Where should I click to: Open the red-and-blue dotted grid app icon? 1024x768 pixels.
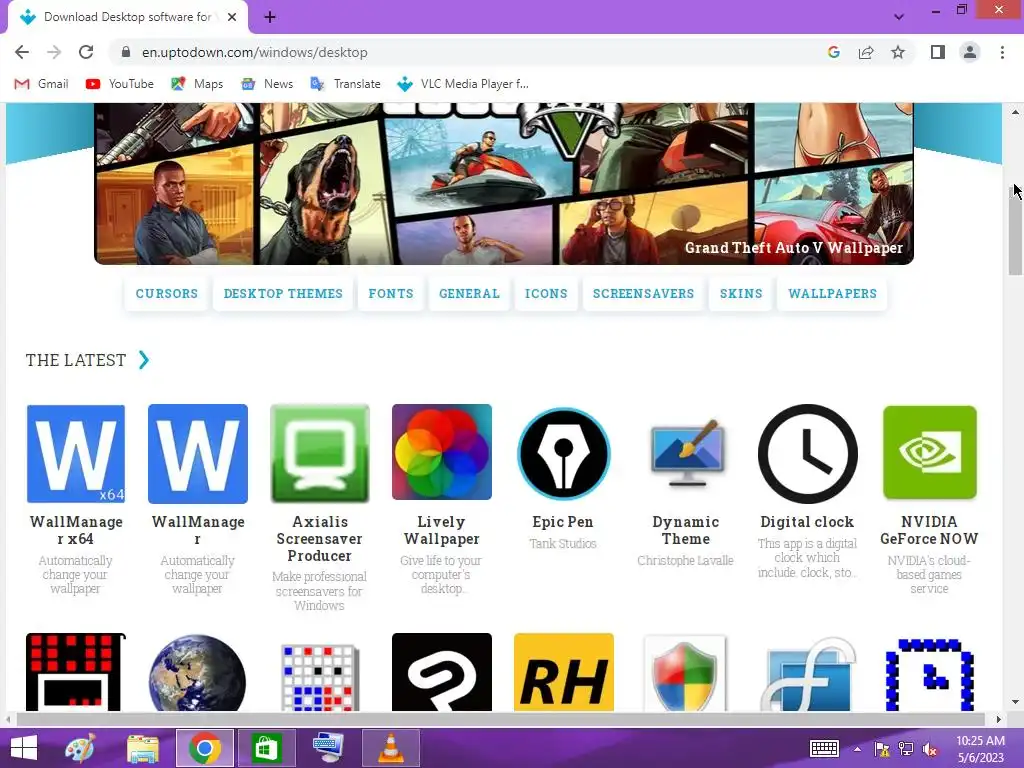[x=320, y=677]
